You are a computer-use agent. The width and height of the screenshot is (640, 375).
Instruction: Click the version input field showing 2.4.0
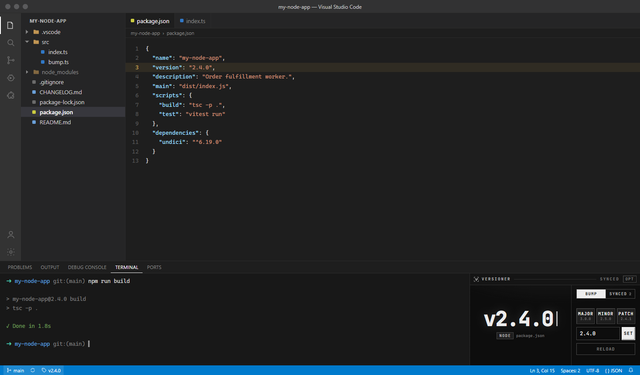[598, 333]
